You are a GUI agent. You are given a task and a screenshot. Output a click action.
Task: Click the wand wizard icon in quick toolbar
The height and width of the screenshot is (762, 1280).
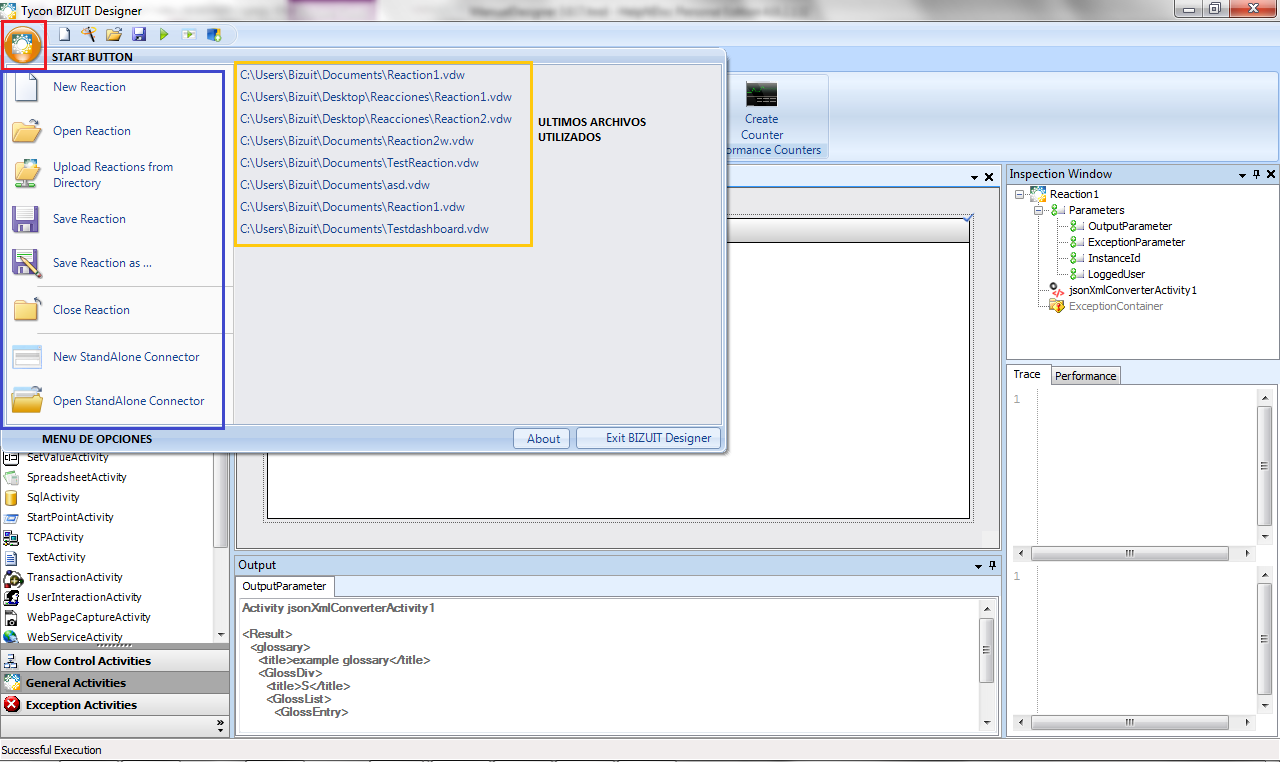89,35
